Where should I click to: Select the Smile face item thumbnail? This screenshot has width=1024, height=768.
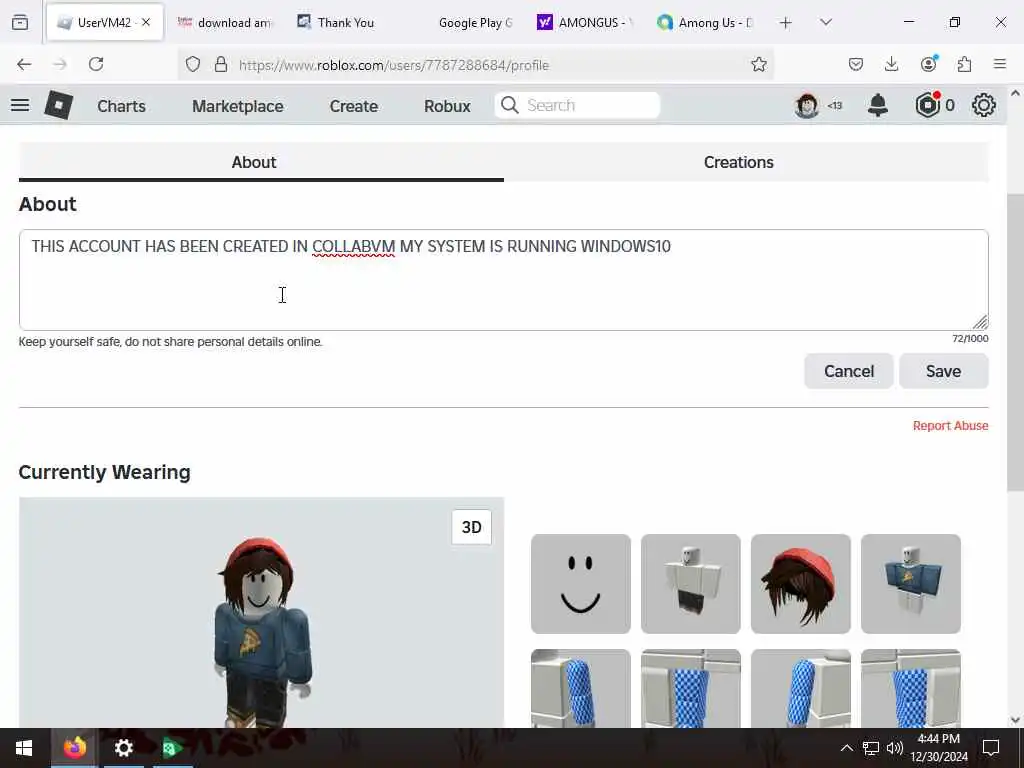point(581,584)
